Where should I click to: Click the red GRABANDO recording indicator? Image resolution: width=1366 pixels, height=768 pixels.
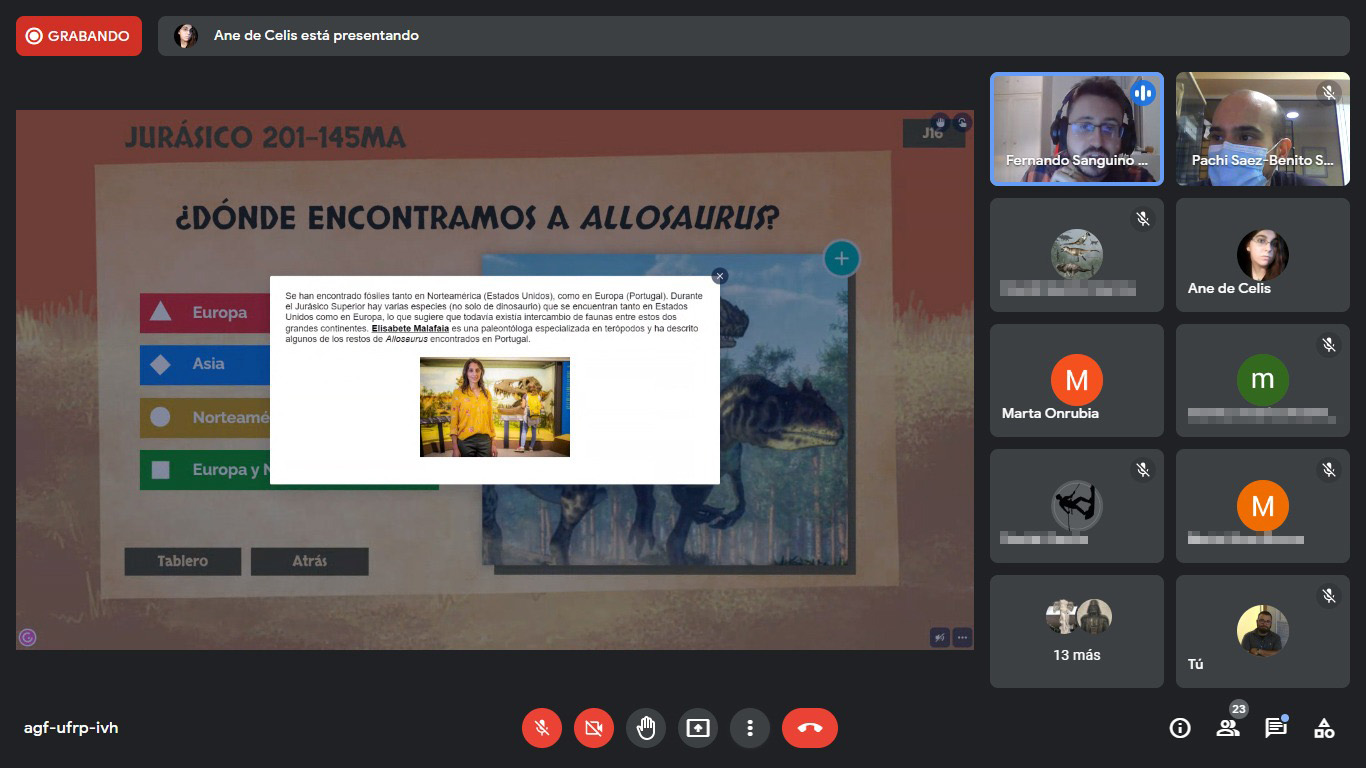click(79, 36)
